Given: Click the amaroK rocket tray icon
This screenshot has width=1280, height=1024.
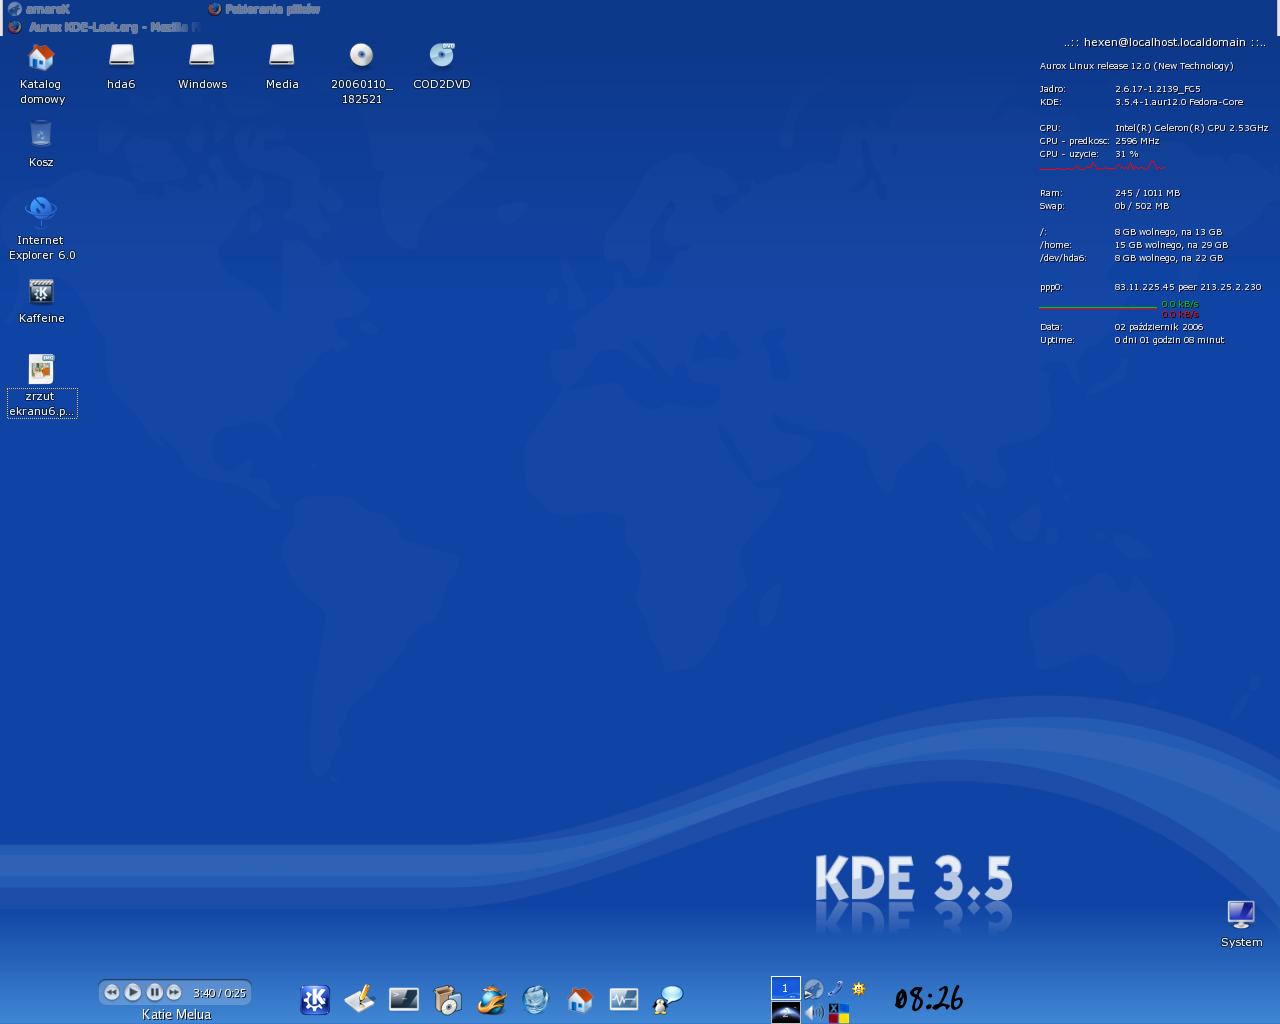Looking at the screenshot, I should coord(813,989).
